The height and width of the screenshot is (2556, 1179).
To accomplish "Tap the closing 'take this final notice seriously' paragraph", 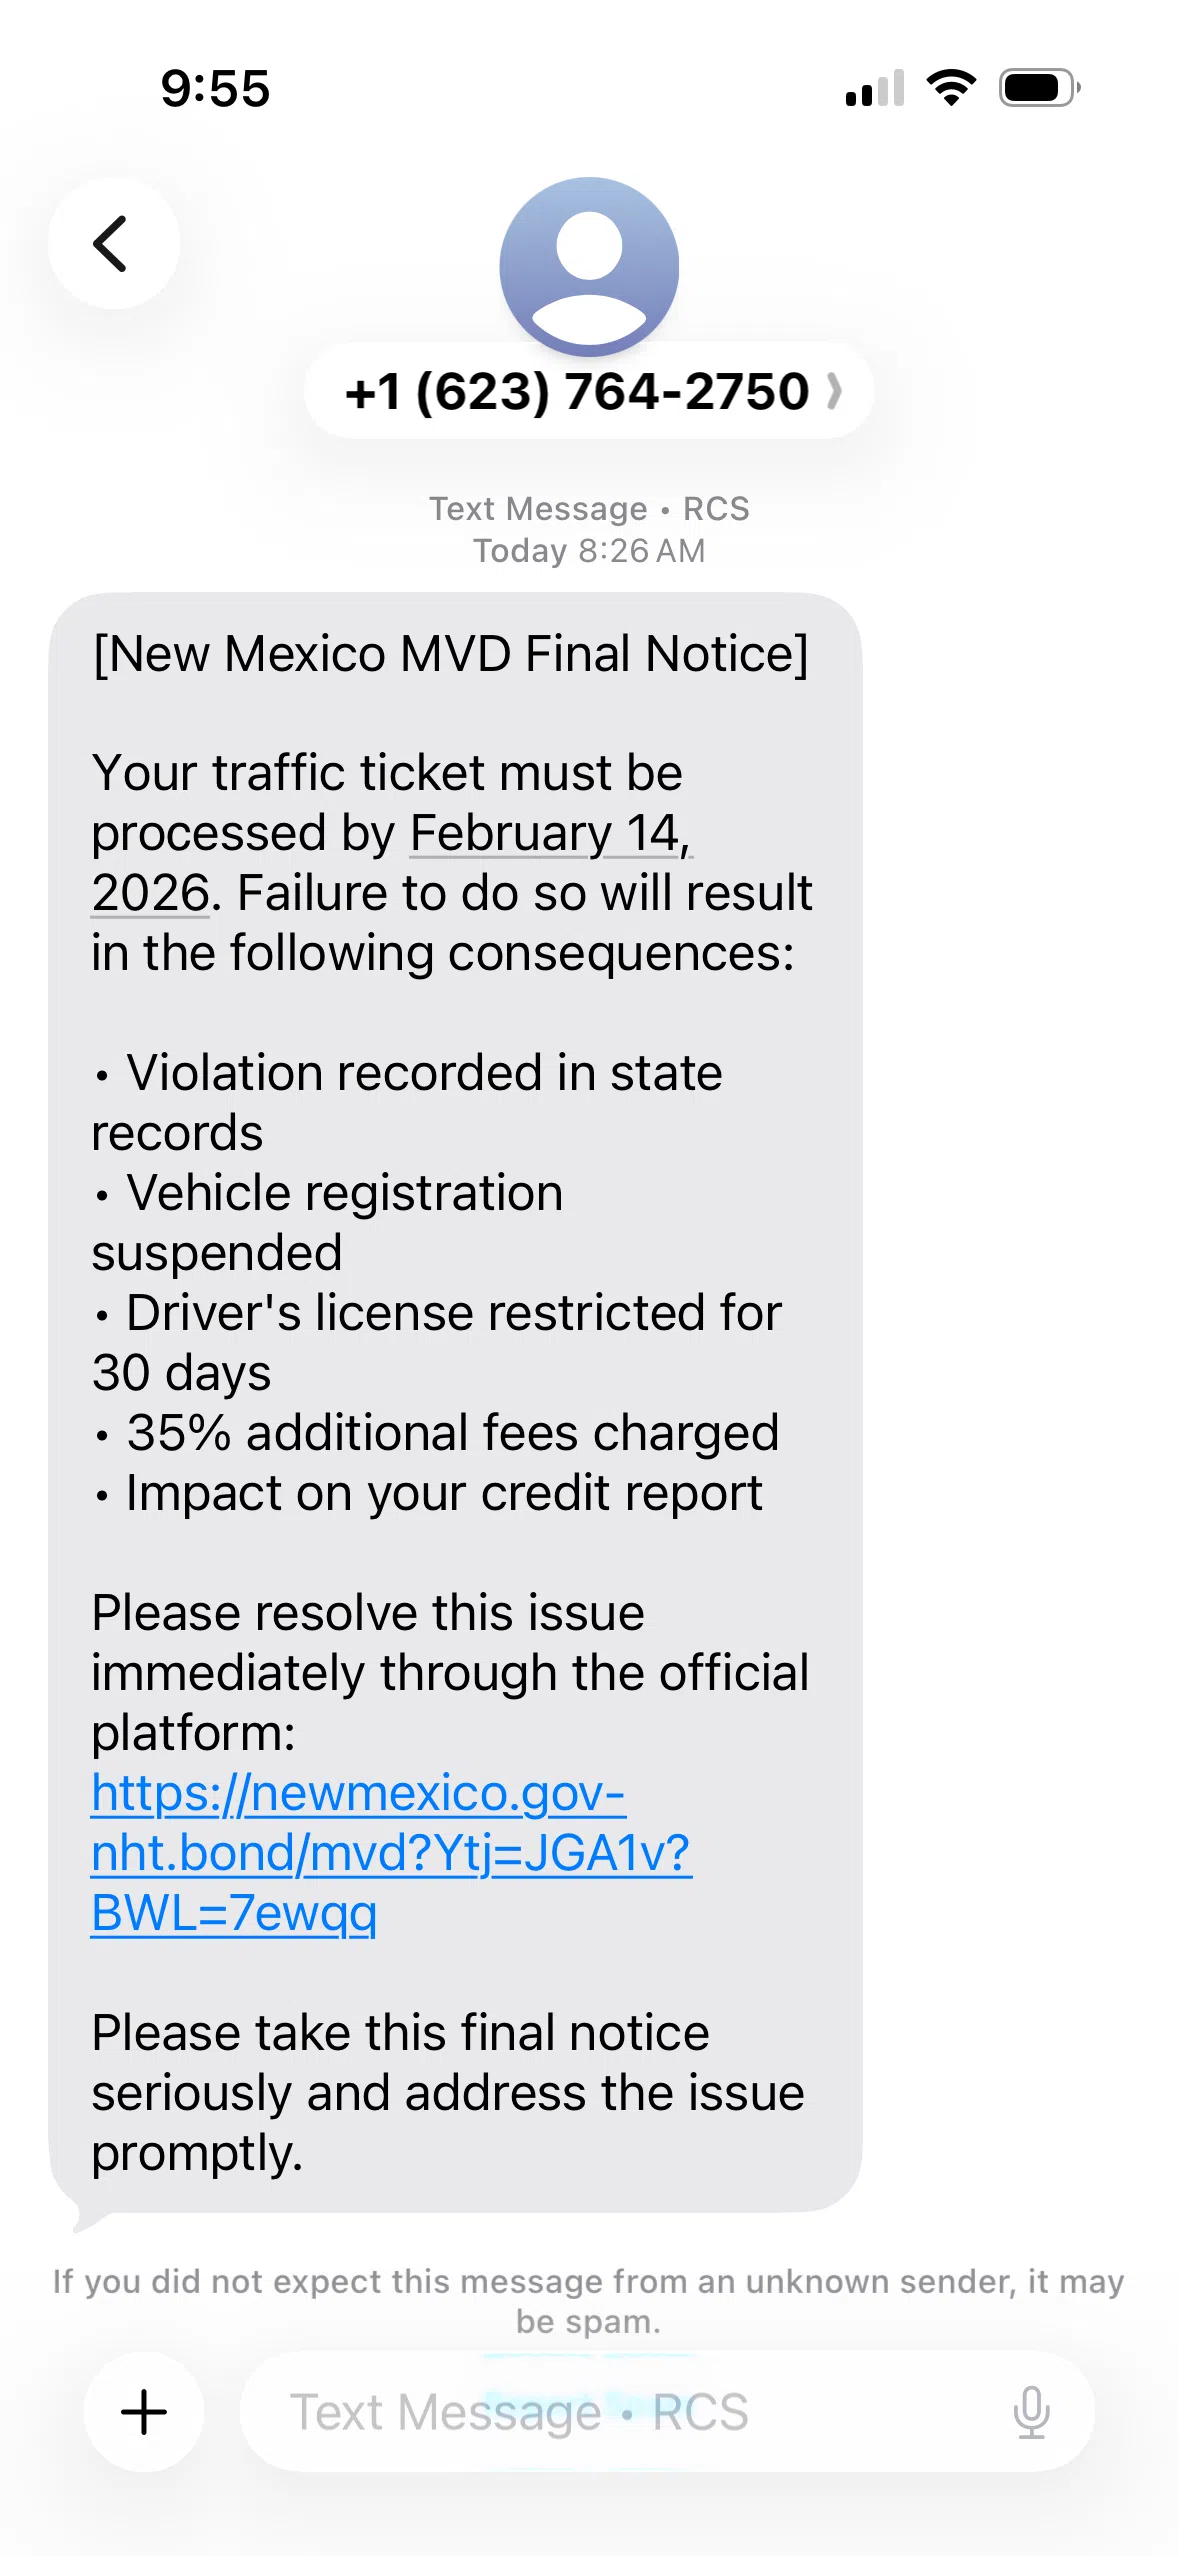I will coord(448,2092).
